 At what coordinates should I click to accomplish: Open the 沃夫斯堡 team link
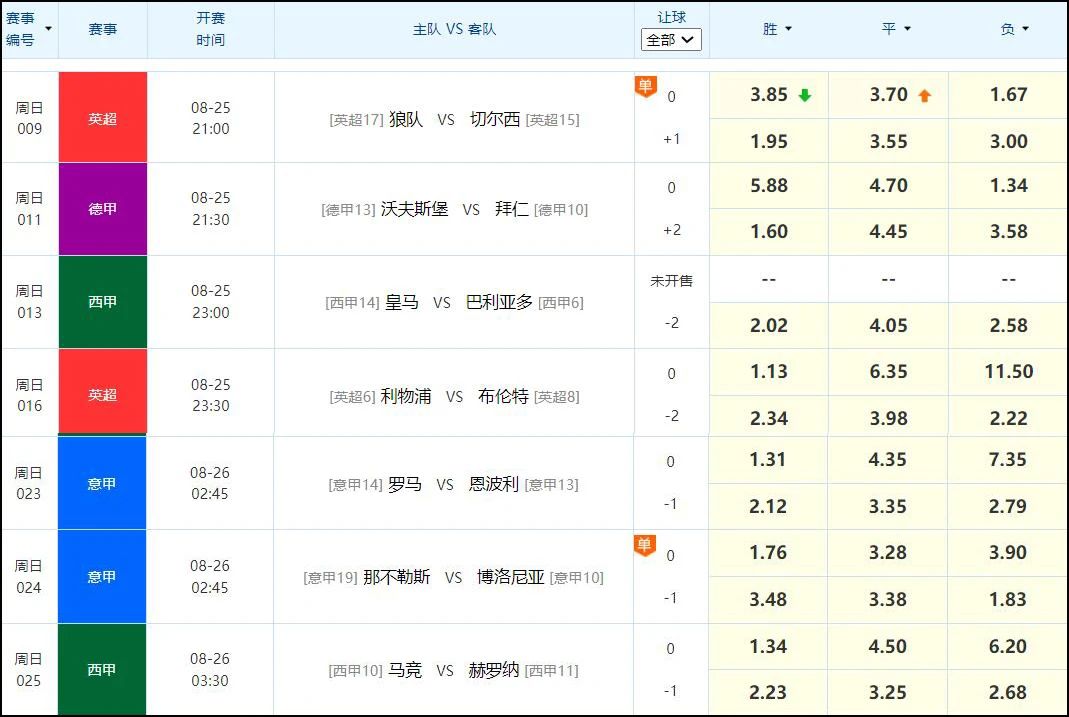coord(415,209)
